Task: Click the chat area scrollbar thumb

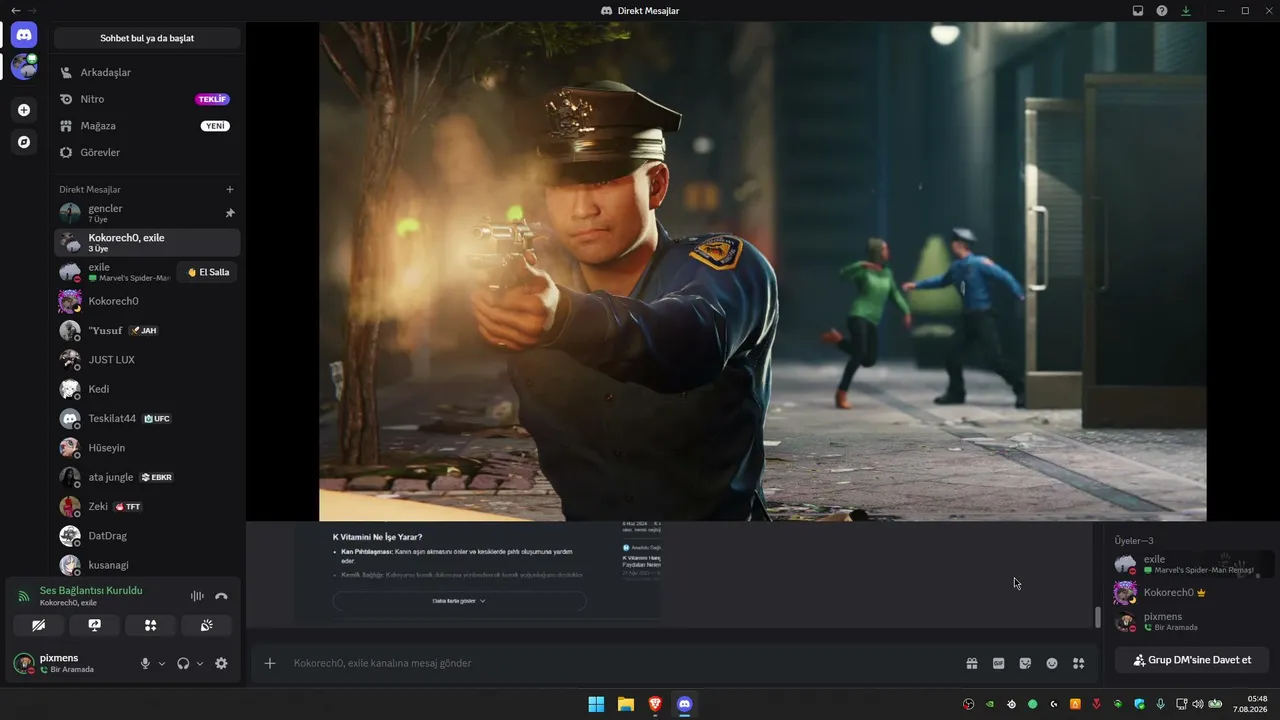Action: (x=1097, y=618)
